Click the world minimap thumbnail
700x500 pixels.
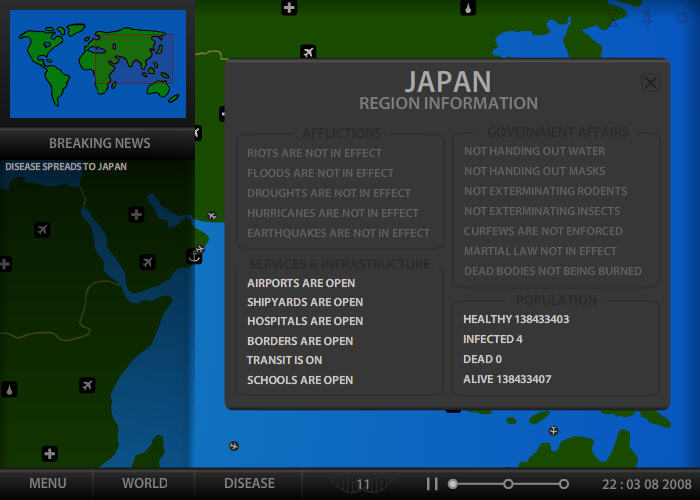click(98, 63)
